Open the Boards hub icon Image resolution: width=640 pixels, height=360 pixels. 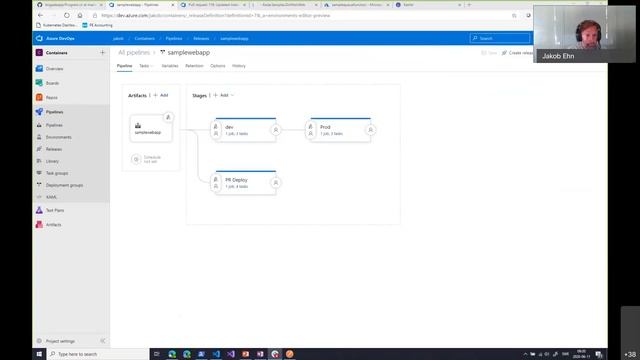click(x=39, y=83)
